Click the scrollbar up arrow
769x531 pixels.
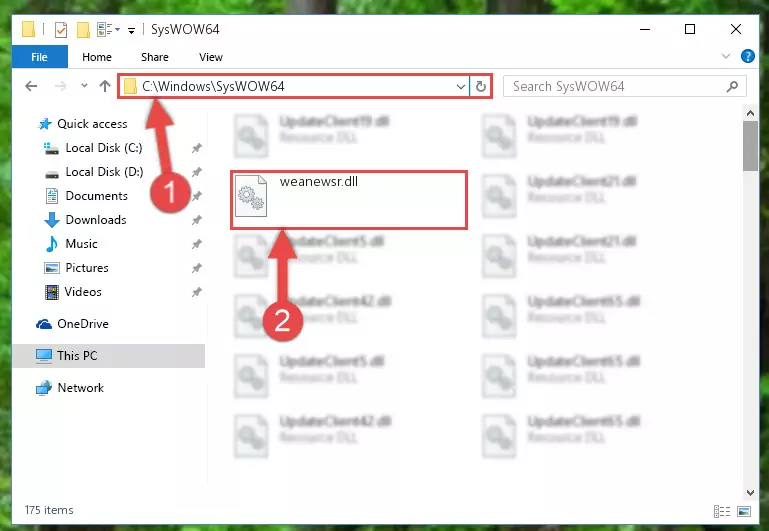750,113
